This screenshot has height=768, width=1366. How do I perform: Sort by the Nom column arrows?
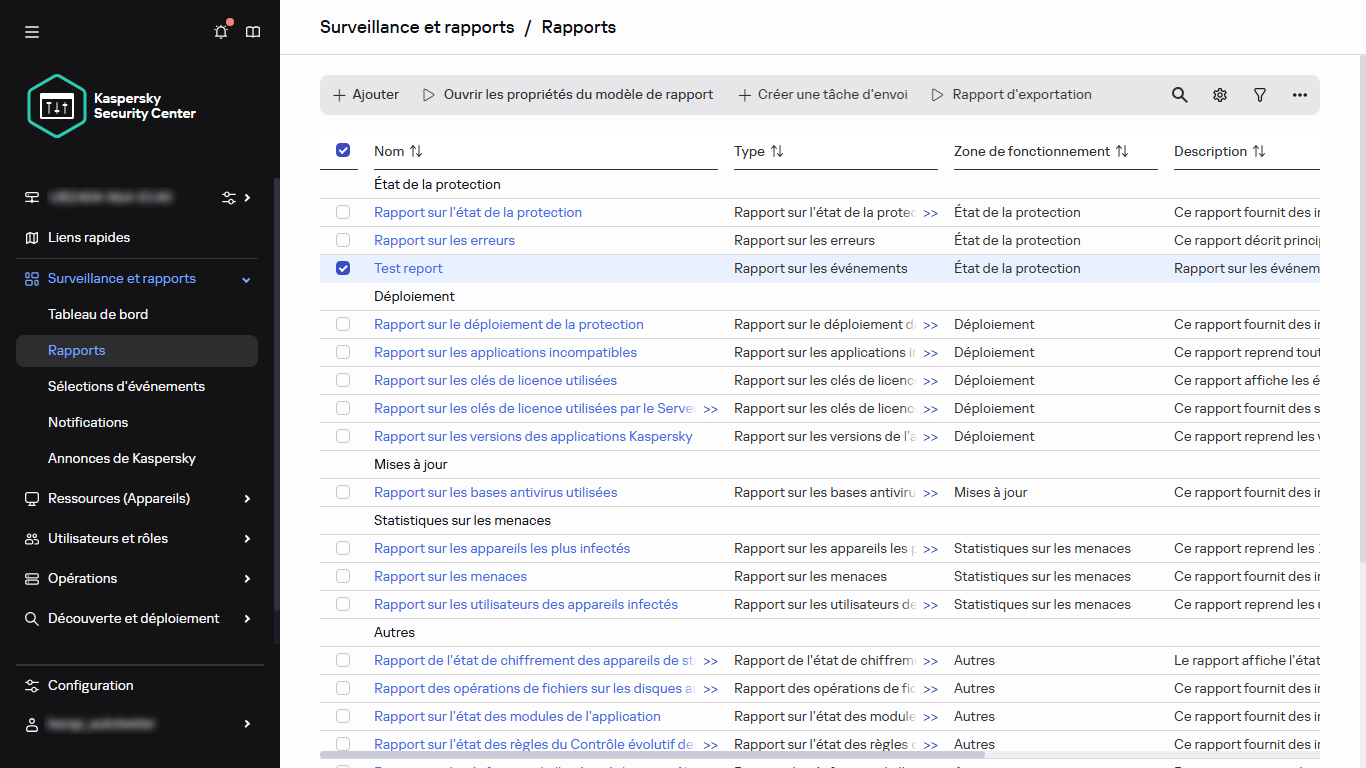coord(416,151)
